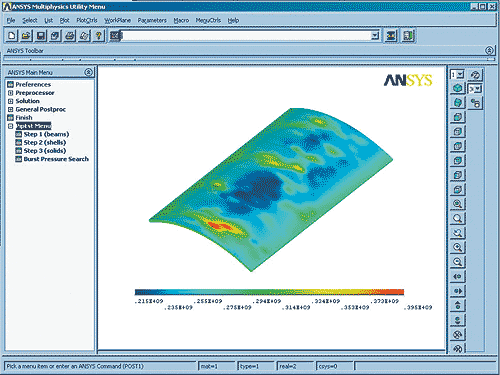Collapse the ANSYS Toolbar panel
500x375 pixels.
coord(489,51)
